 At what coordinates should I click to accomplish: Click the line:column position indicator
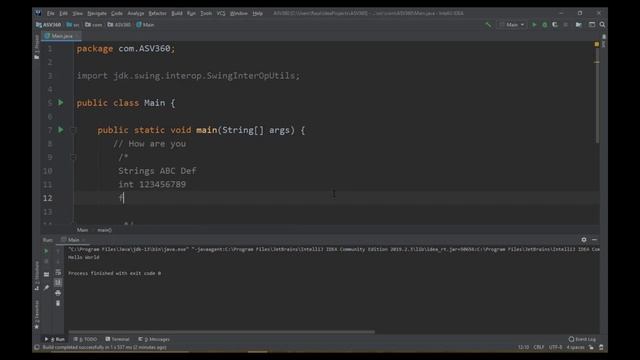(523, 347)
